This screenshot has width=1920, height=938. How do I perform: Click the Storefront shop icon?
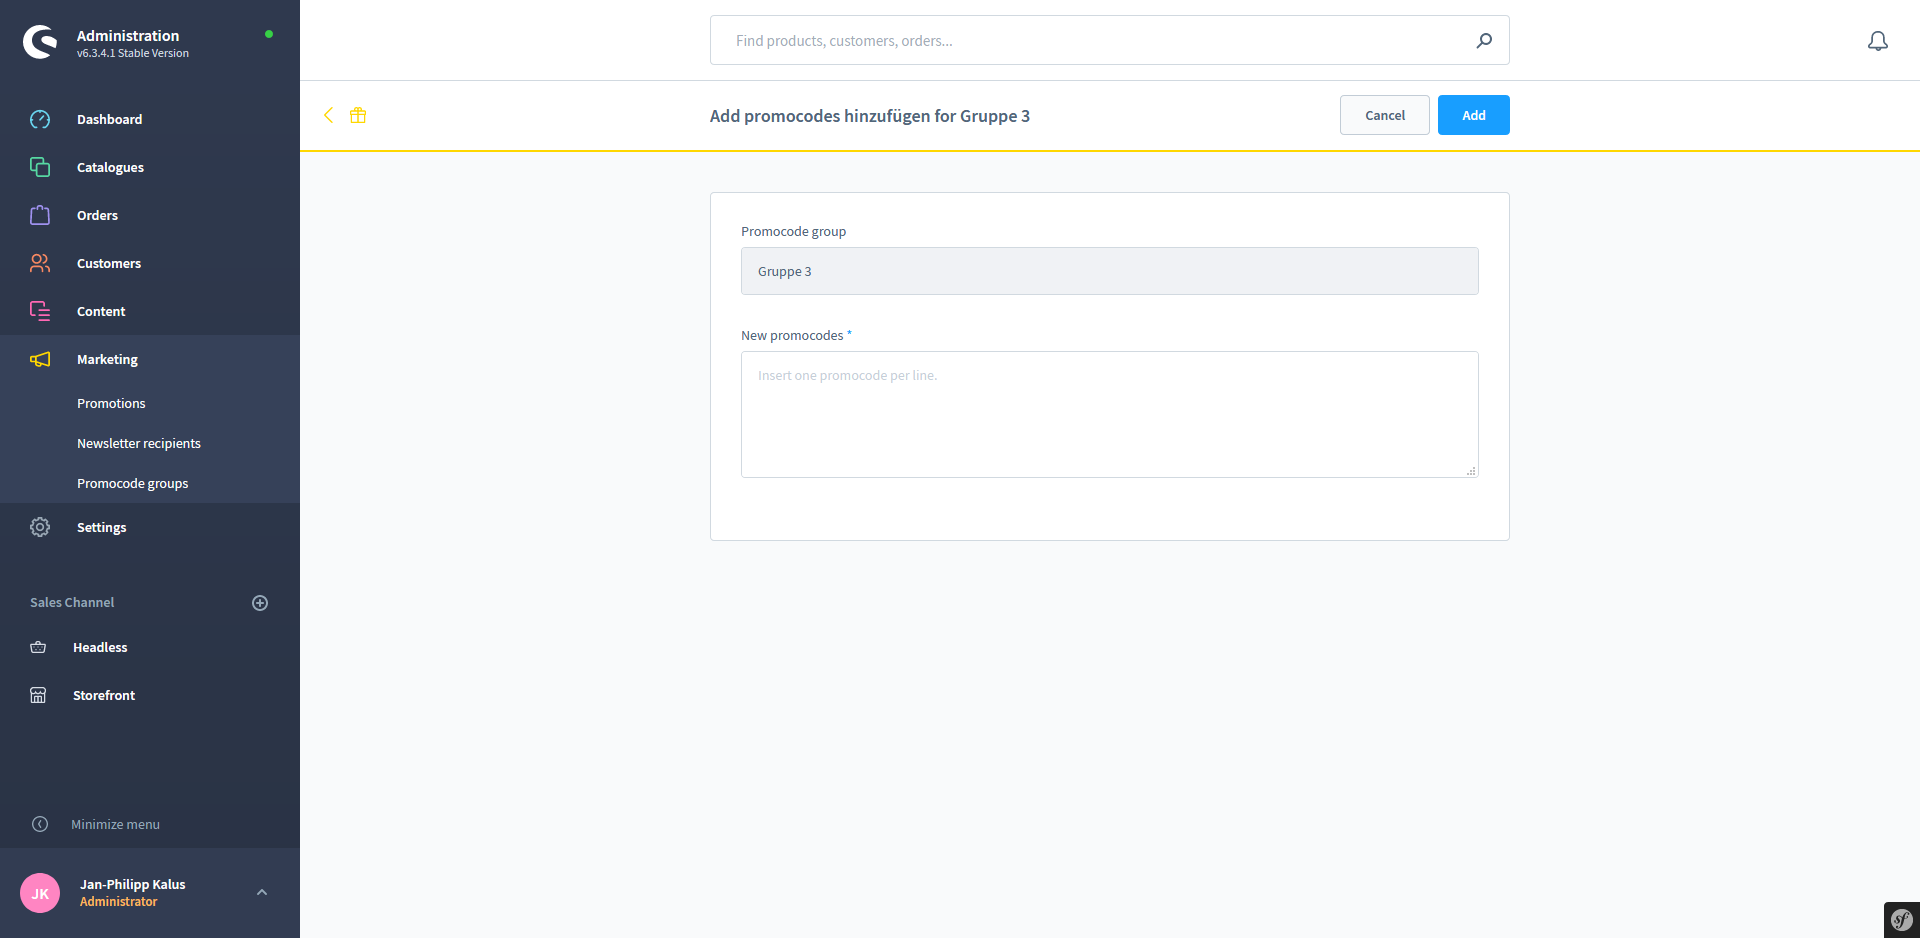click(38, 695)
